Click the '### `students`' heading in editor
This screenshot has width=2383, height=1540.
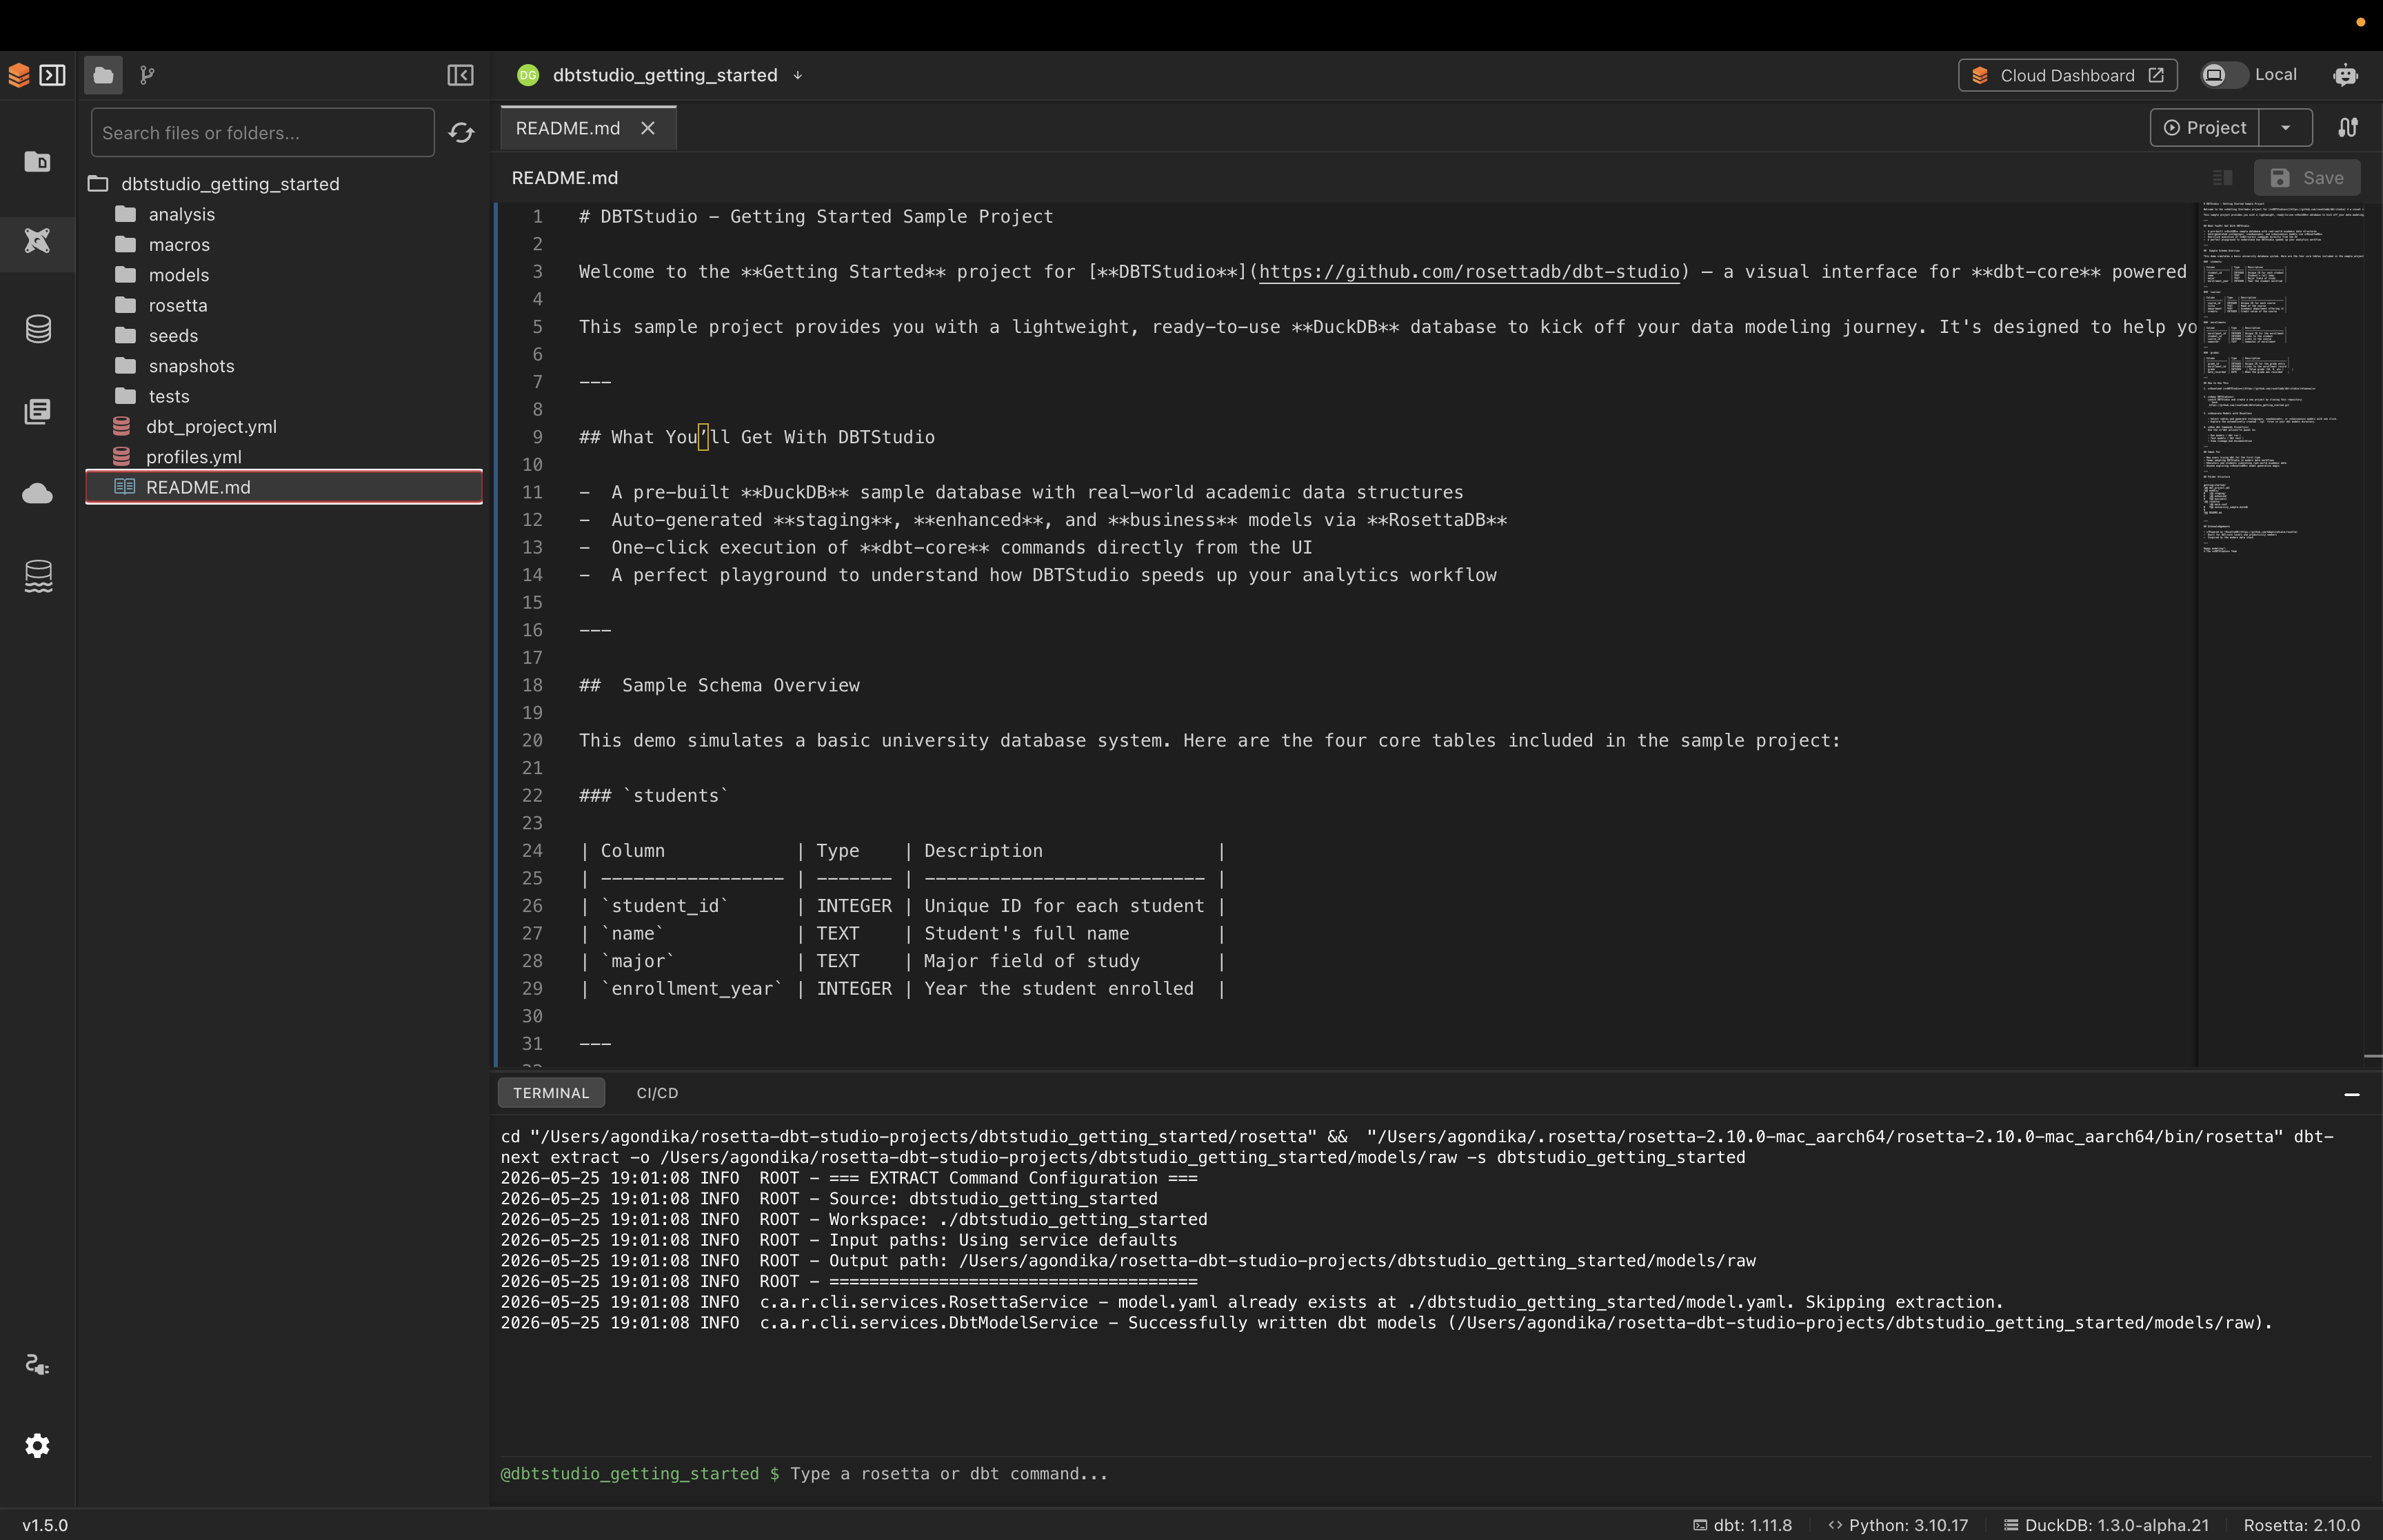tap(654, 796)
